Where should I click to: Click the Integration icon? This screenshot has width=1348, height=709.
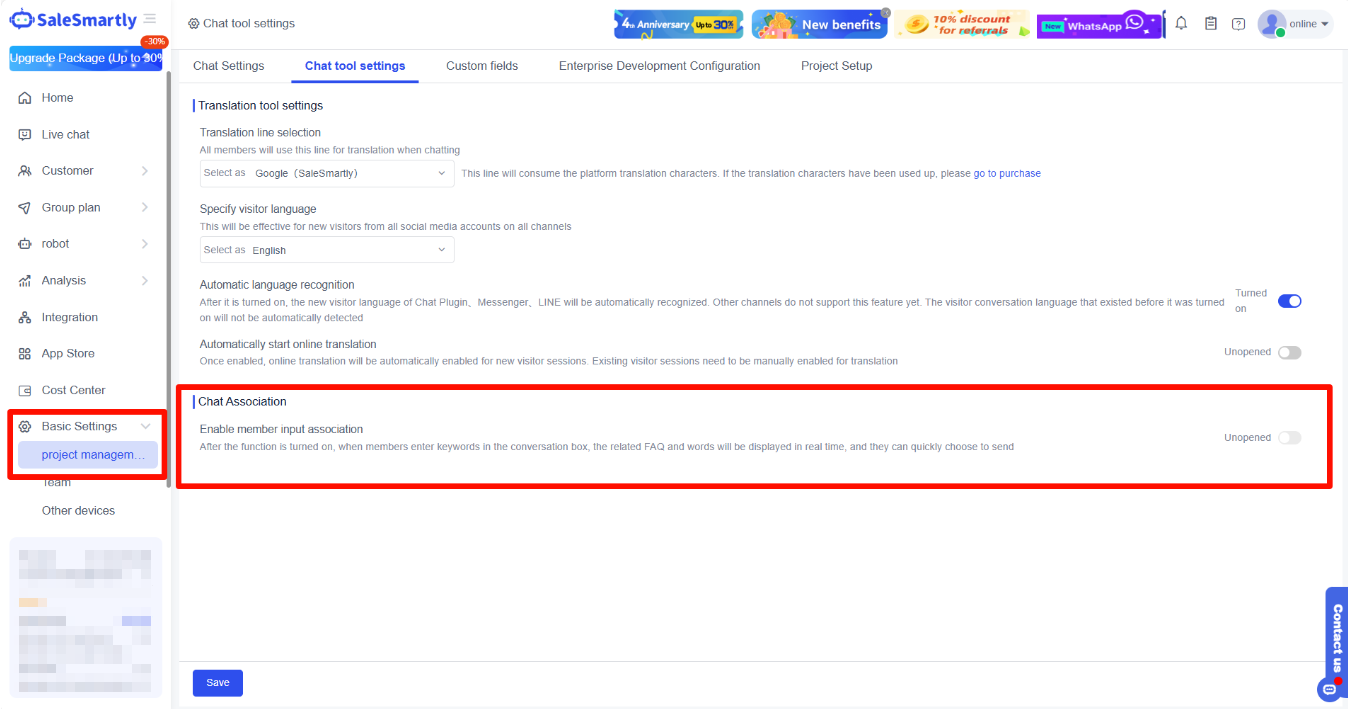25,317
